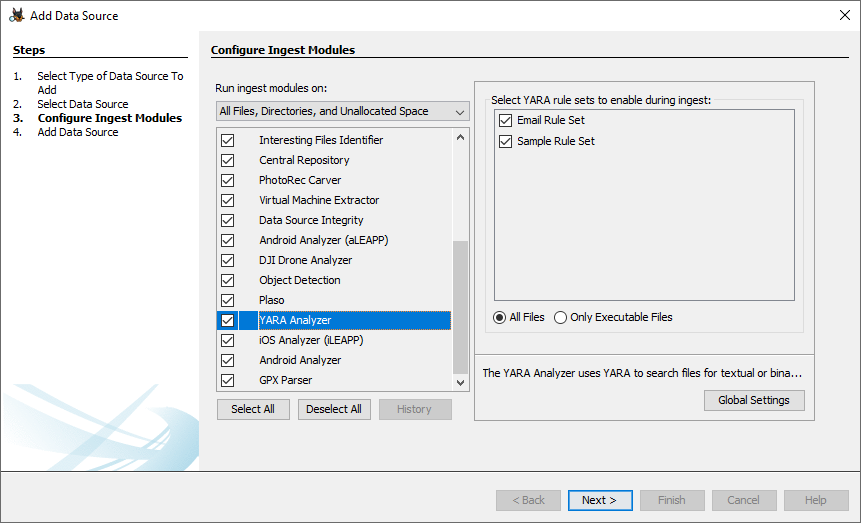Disable the Email Rule Set checkbox
861x523 pixels.
click(x=505, y=121)
